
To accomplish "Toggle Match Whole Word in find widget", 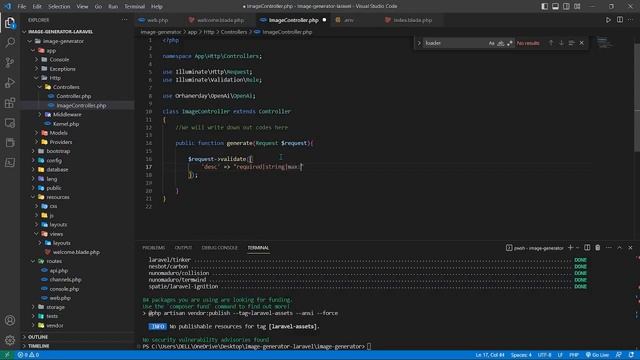I will point(500,43).
